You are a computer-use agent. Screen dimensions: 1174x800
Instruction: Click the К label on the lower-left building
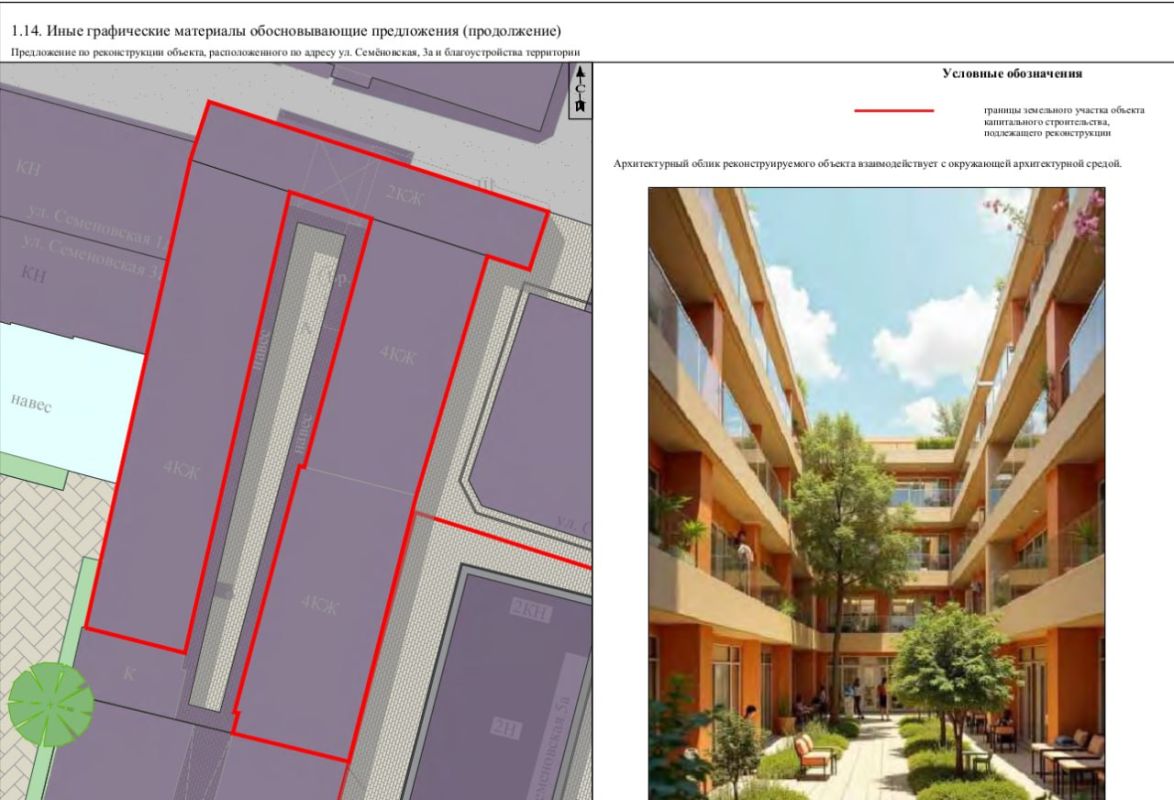[x=130, y=673]
